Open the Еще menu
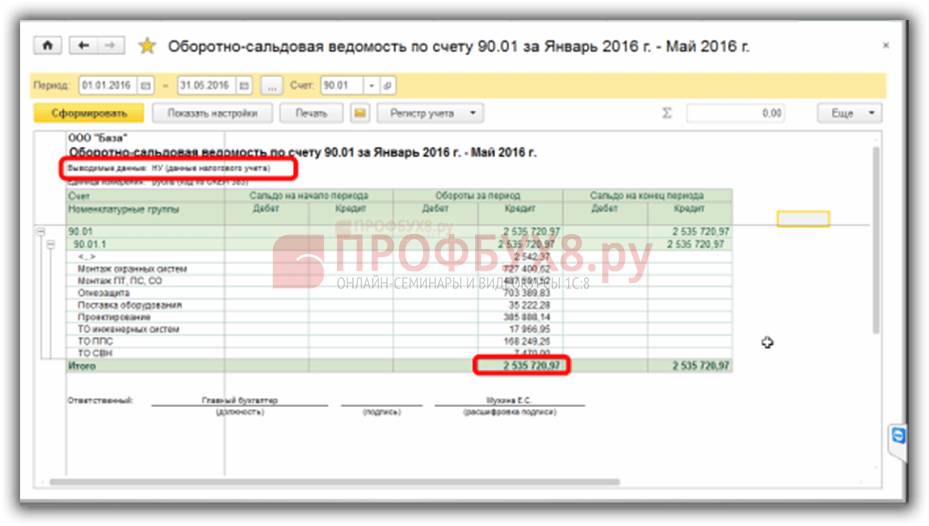 [850, 114]
